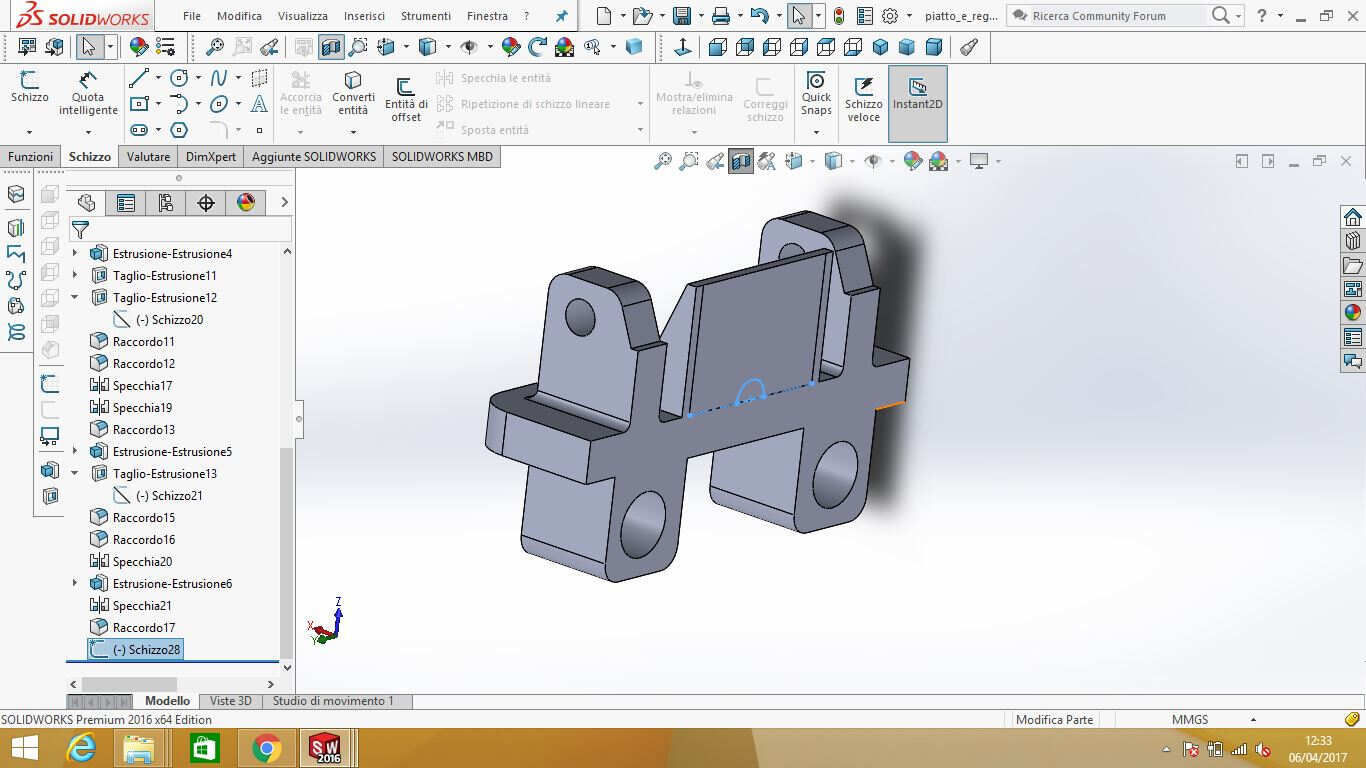The width and height of the screenshot is (1366, 768).
Task: Open the Options gear icon
Action: coord(889,16)
